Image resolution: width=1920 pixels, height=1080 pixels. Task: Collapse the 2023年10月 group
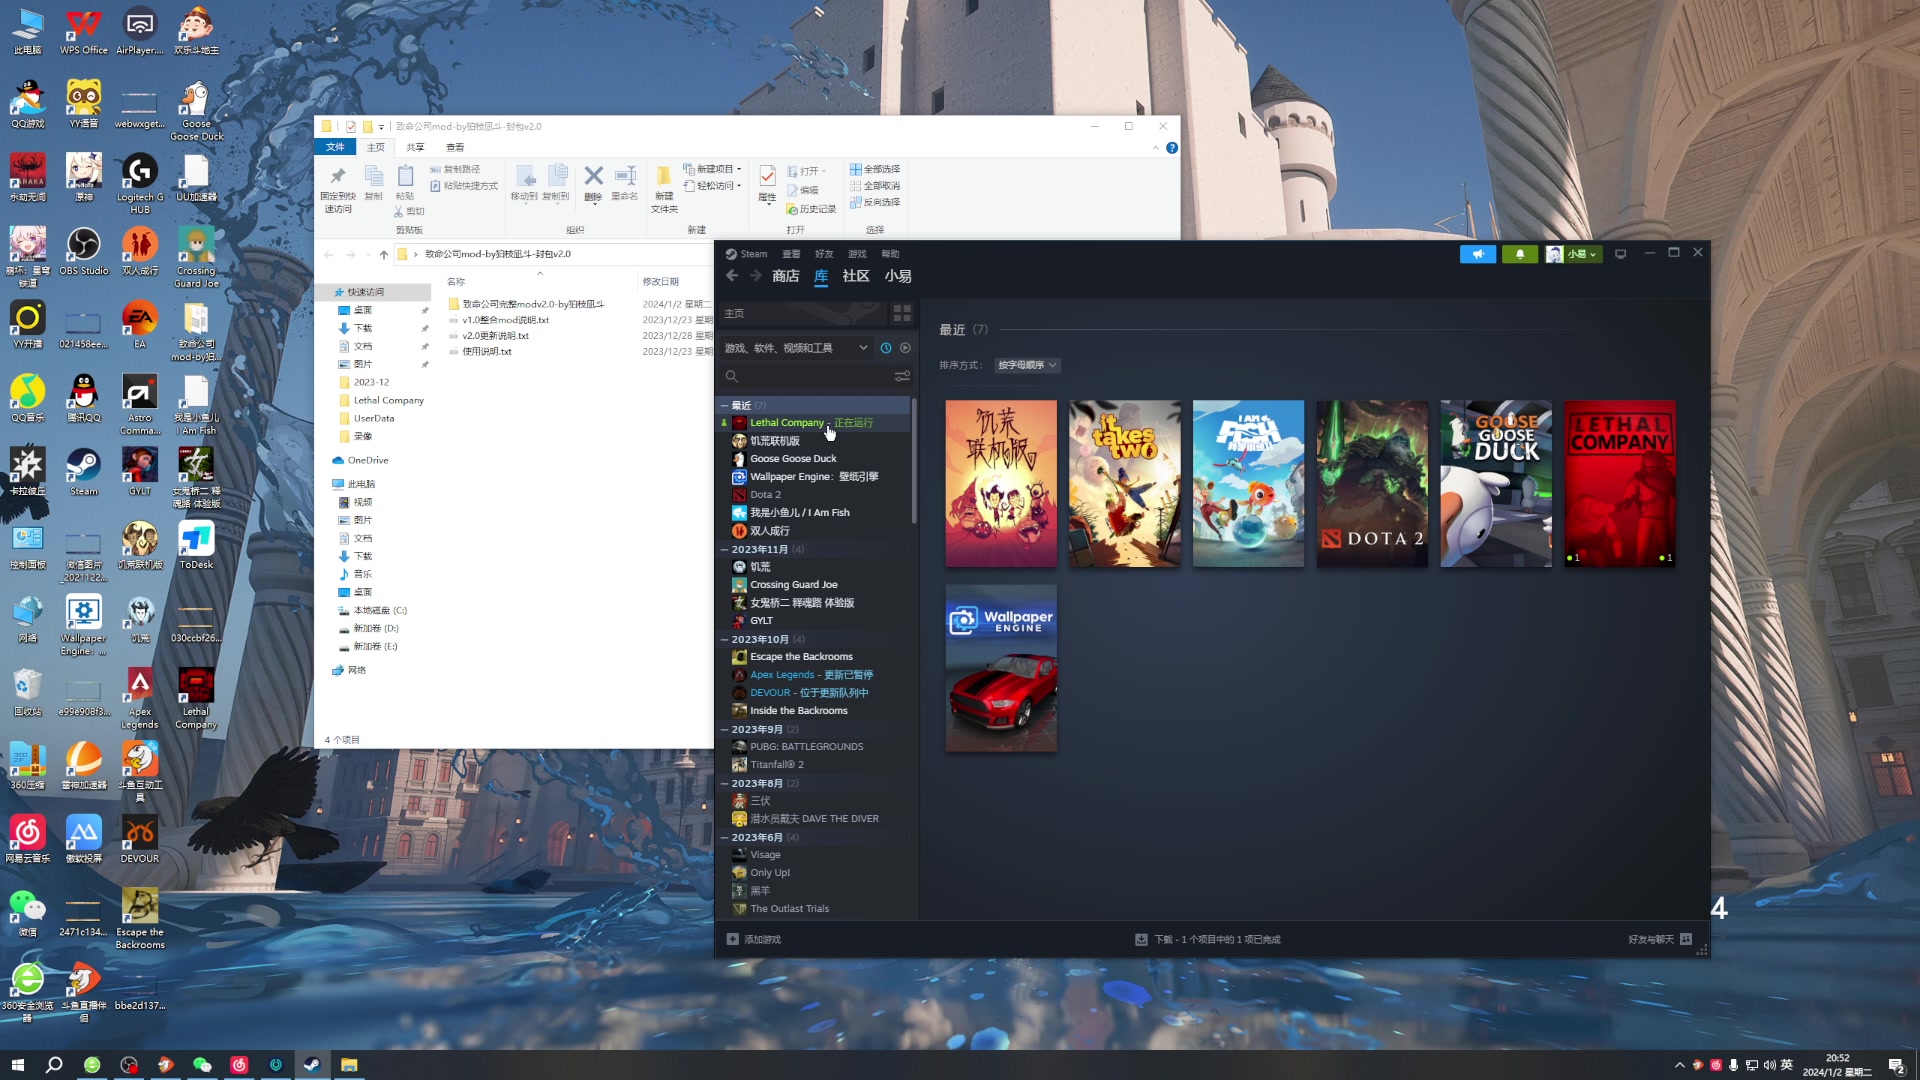point(724,639)
